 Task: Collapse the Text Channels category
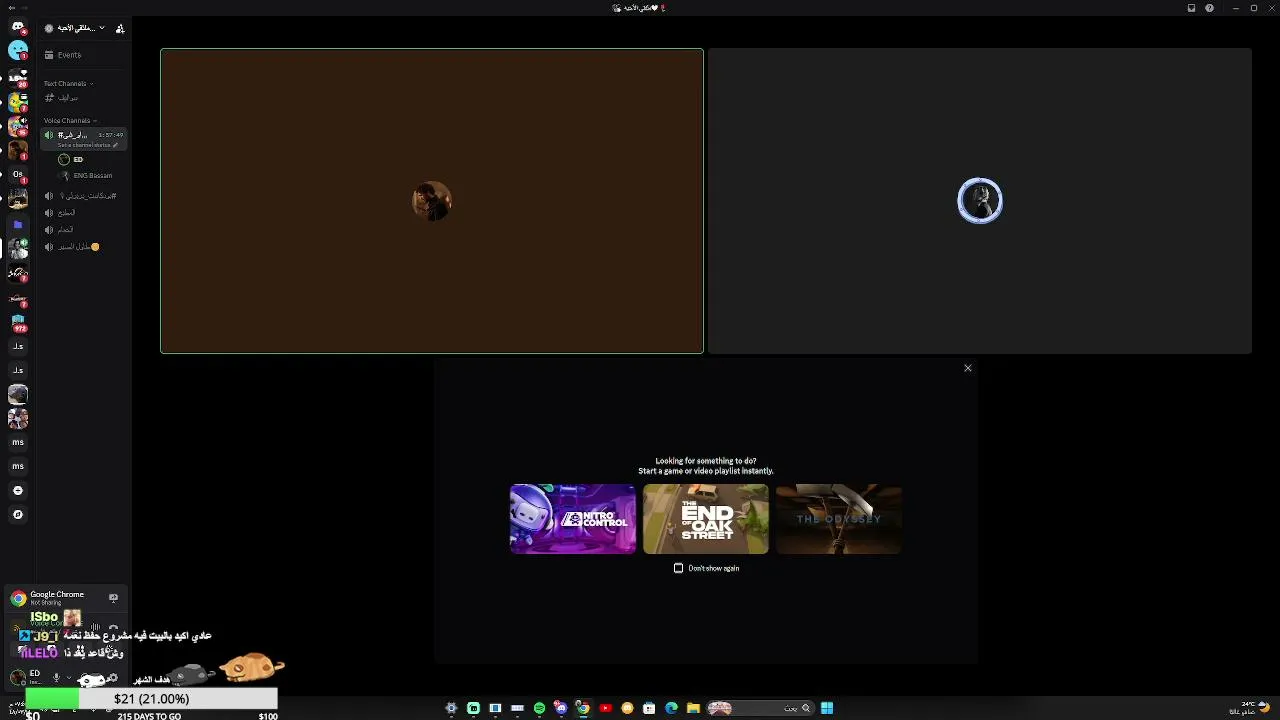[67, 83]
